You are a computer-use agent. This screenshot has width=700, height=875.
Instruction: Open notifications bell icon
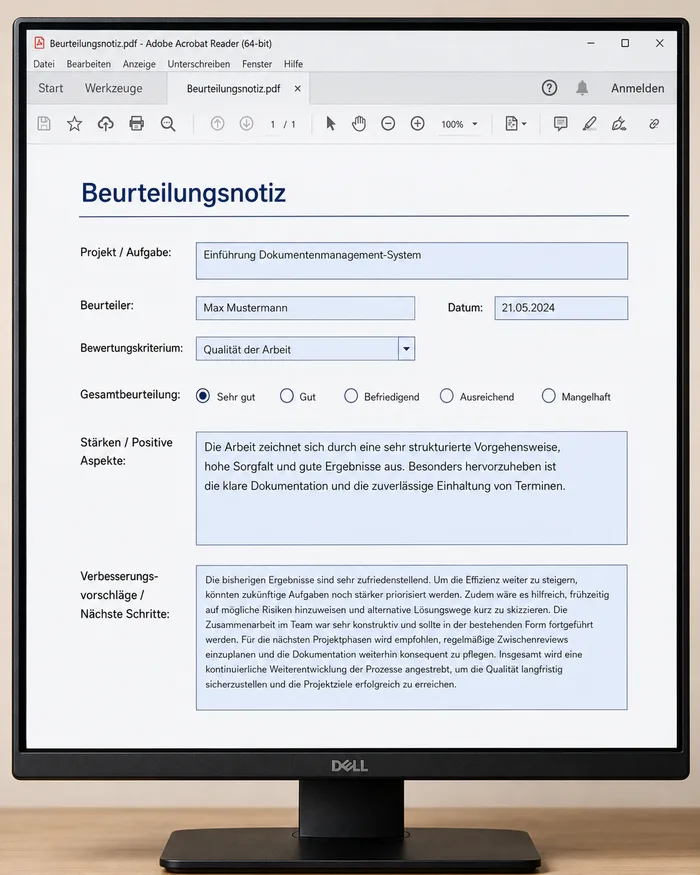(x=582, y=88)
